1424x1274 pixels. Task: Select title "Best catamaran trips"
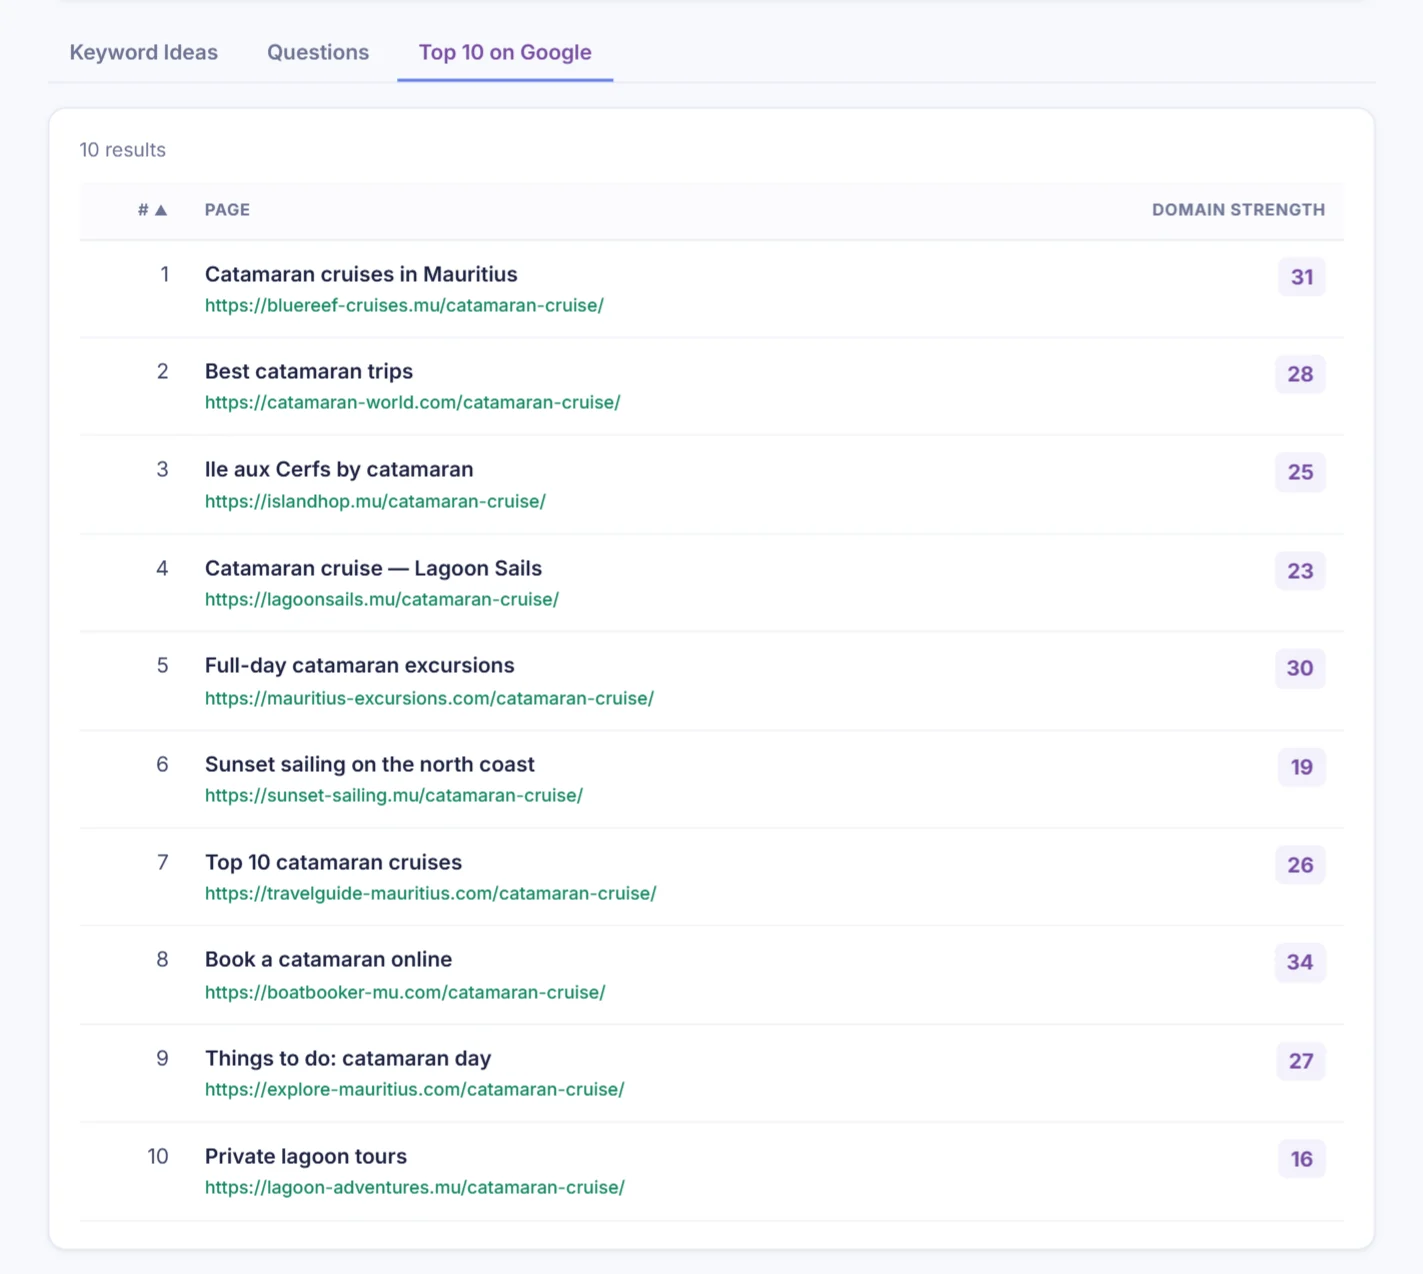click(x=309, y=371)
